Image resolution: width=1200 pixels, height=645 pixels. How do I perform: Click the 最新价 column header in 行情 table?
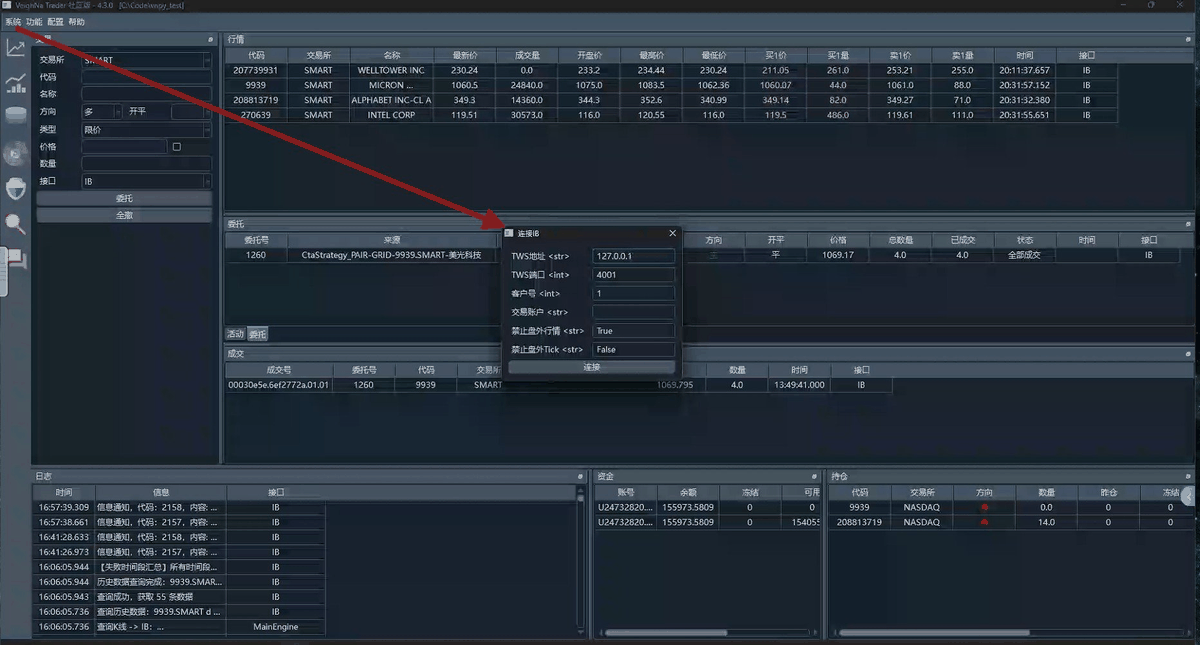point(465,55)
